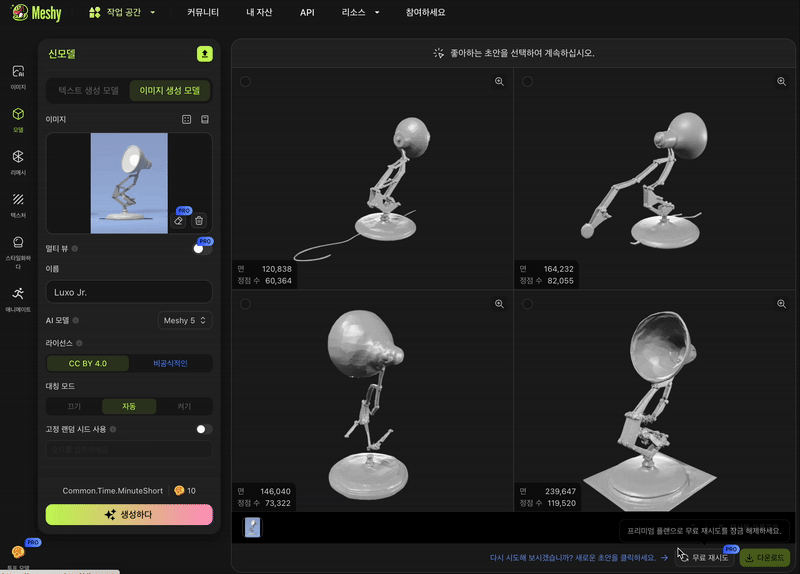Click the seed number input field

[129, 450]
